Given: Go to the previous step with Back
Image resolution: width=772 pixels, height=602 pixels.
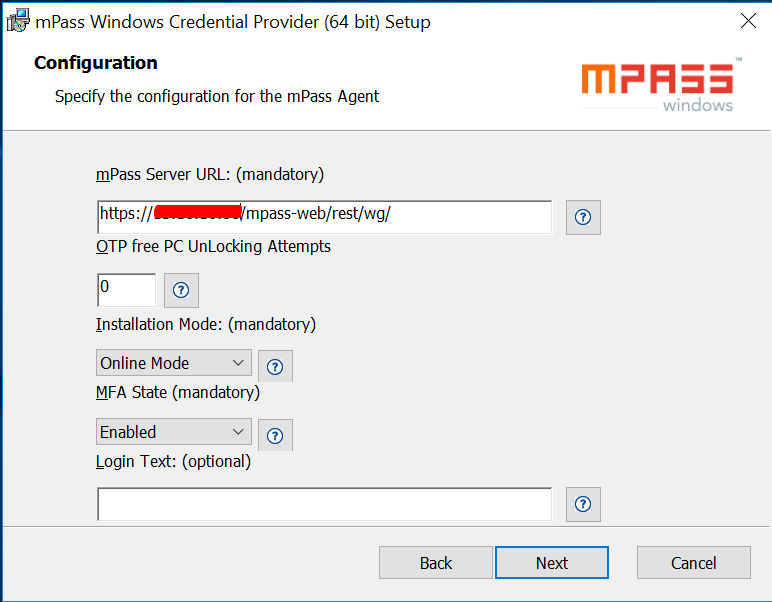Looking at the screenshot, I should tap(436, 563).
